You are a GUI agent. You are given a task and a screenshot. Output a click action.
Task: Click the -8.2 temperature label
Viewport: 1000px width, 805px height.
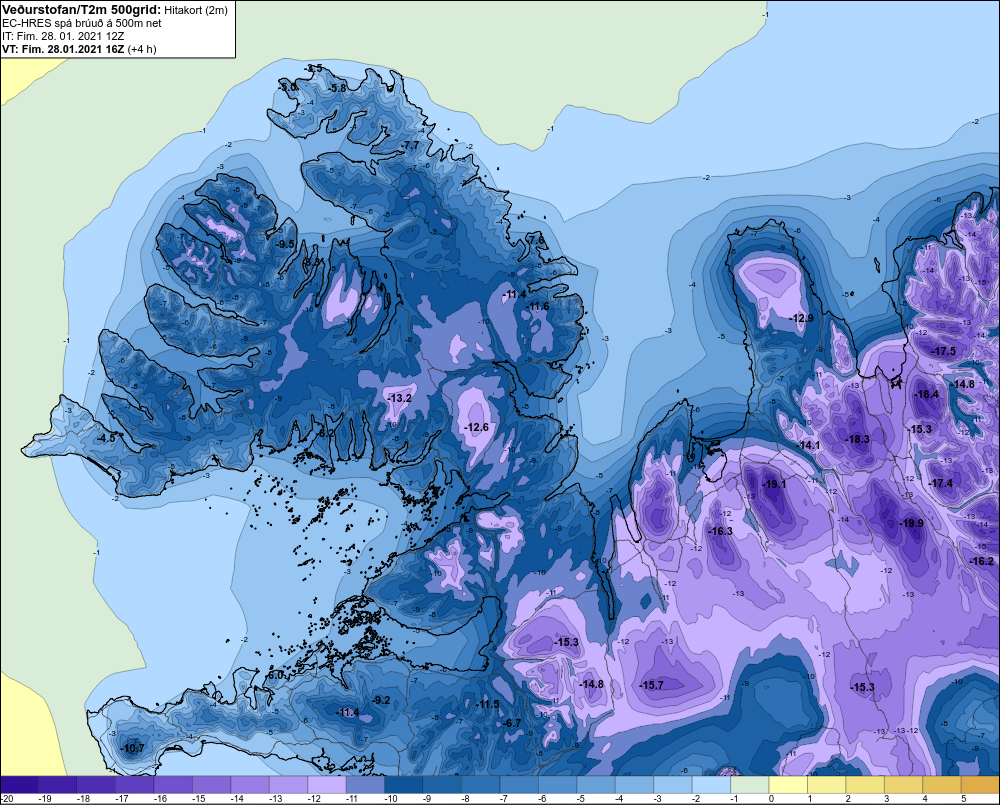(x=326, y=432)
